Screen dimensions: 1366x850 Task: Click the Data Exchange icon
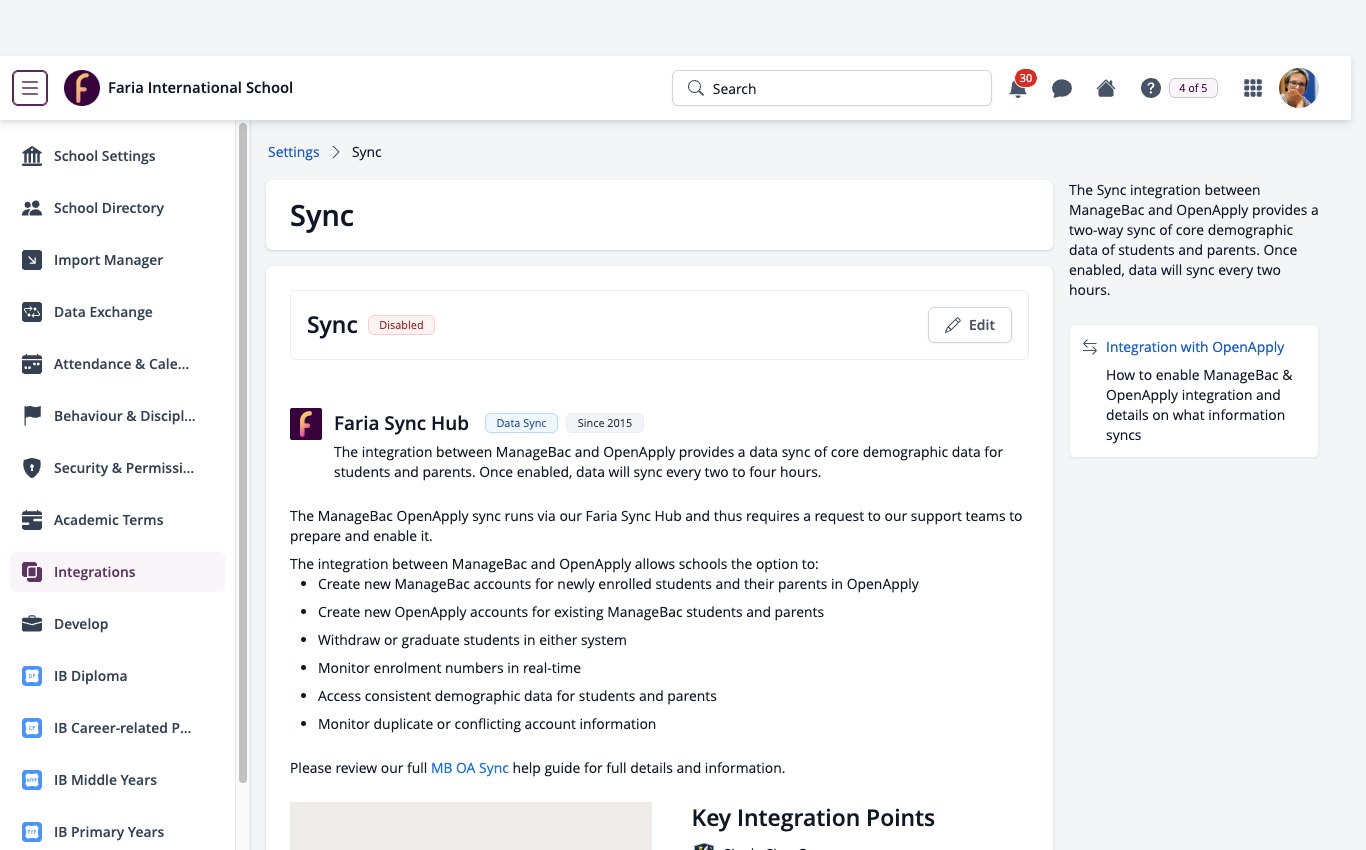click(32, 312)
